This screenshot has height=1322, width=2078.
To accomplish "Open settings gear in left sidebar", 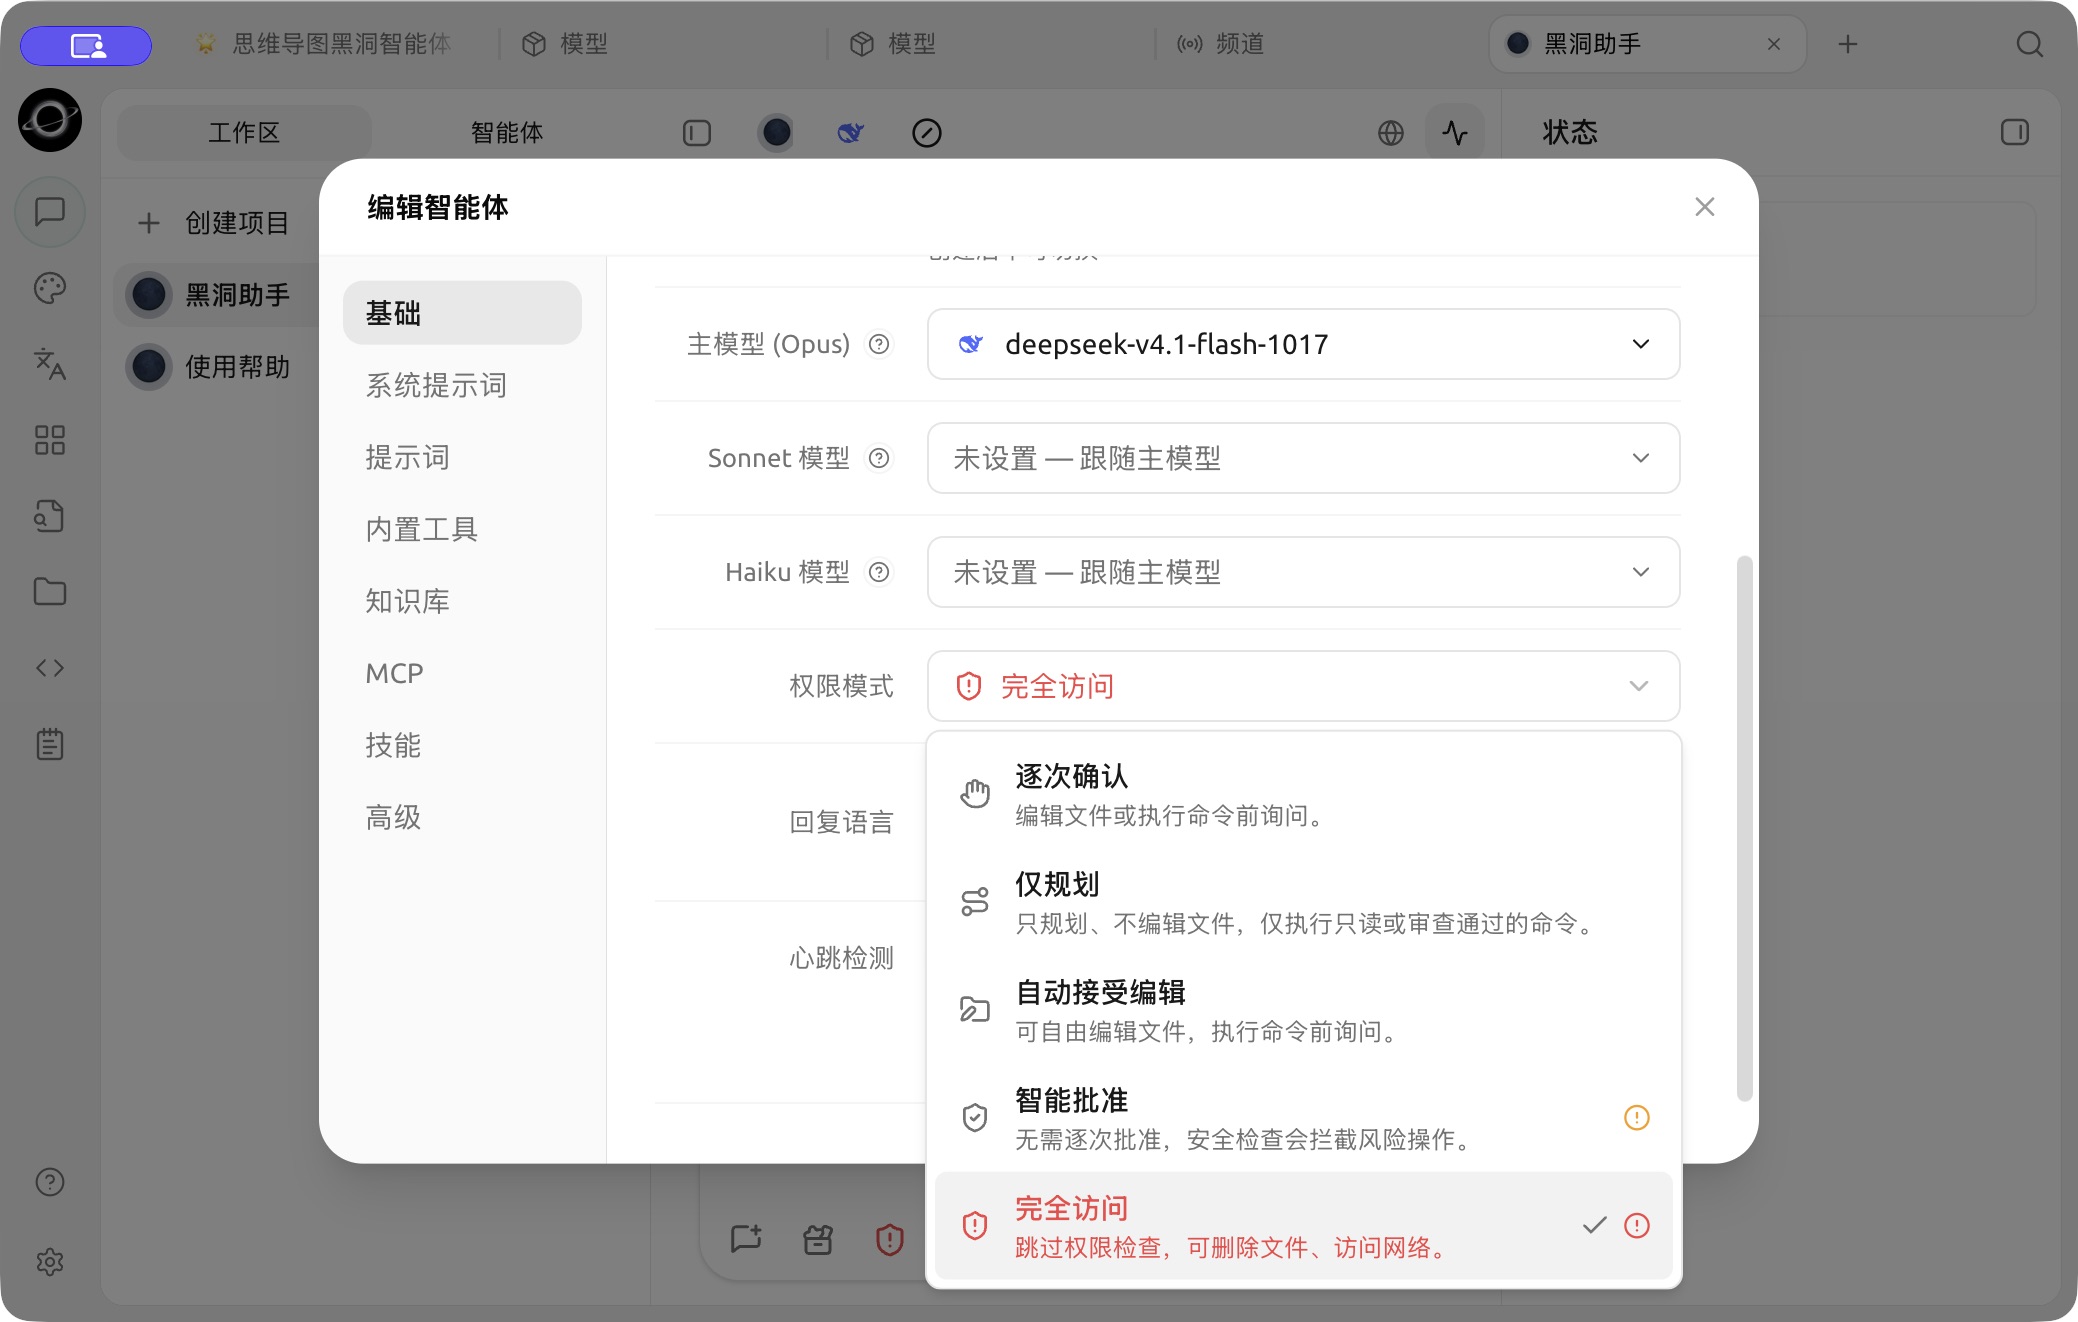I will coord(50,1262).
